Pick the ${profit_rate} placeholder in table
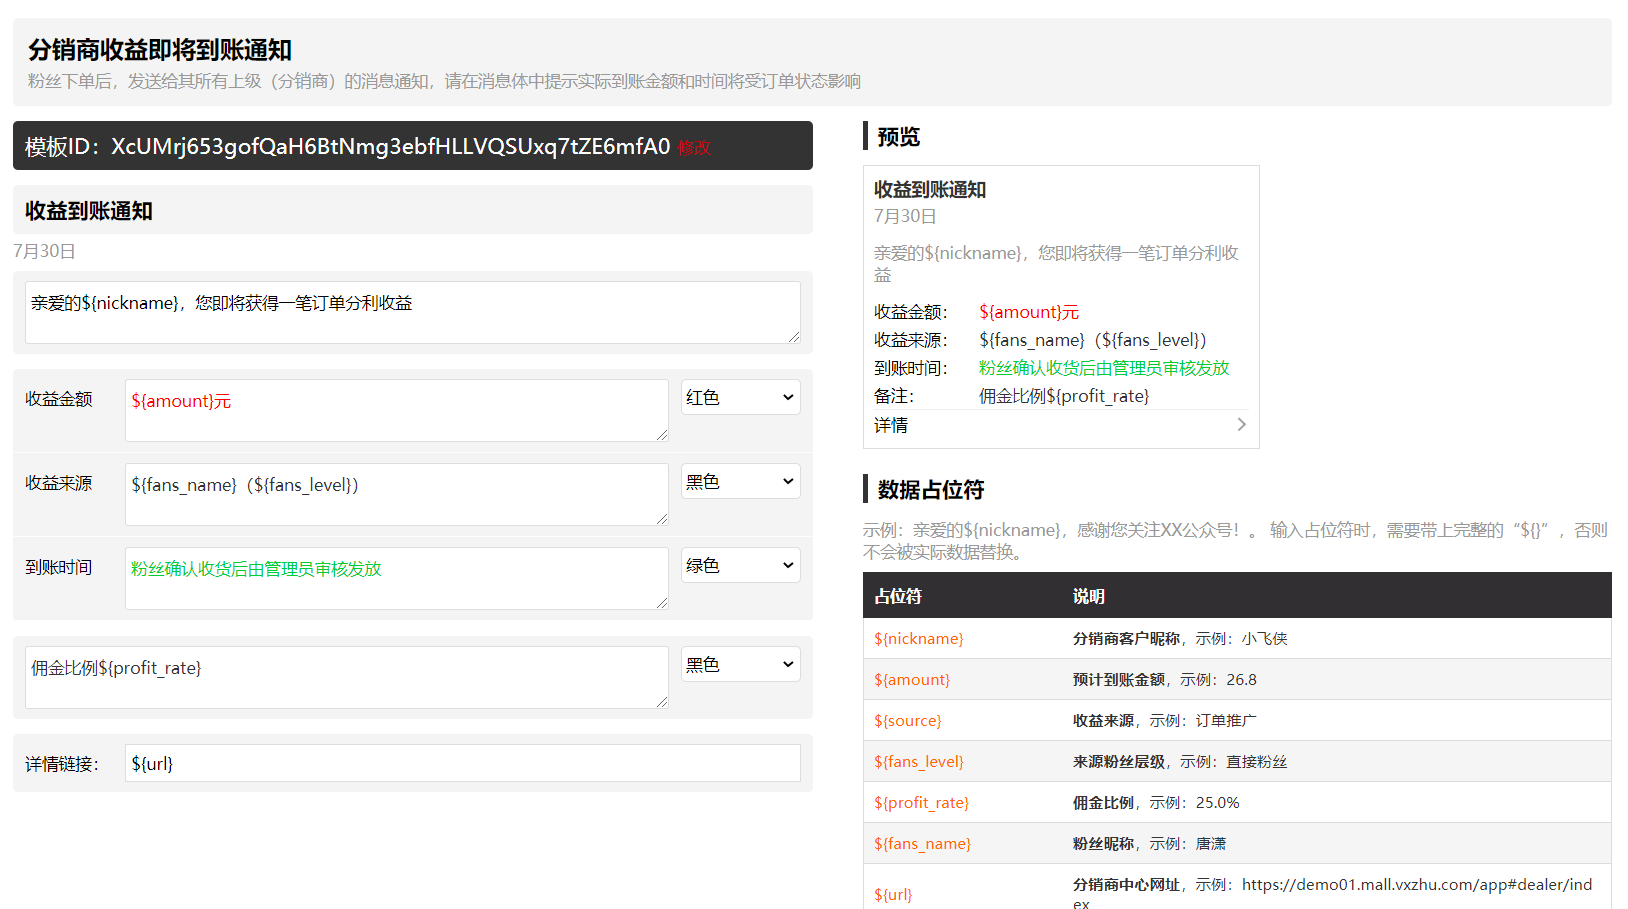Screen dimensions: 1628x909 [921, 803]
